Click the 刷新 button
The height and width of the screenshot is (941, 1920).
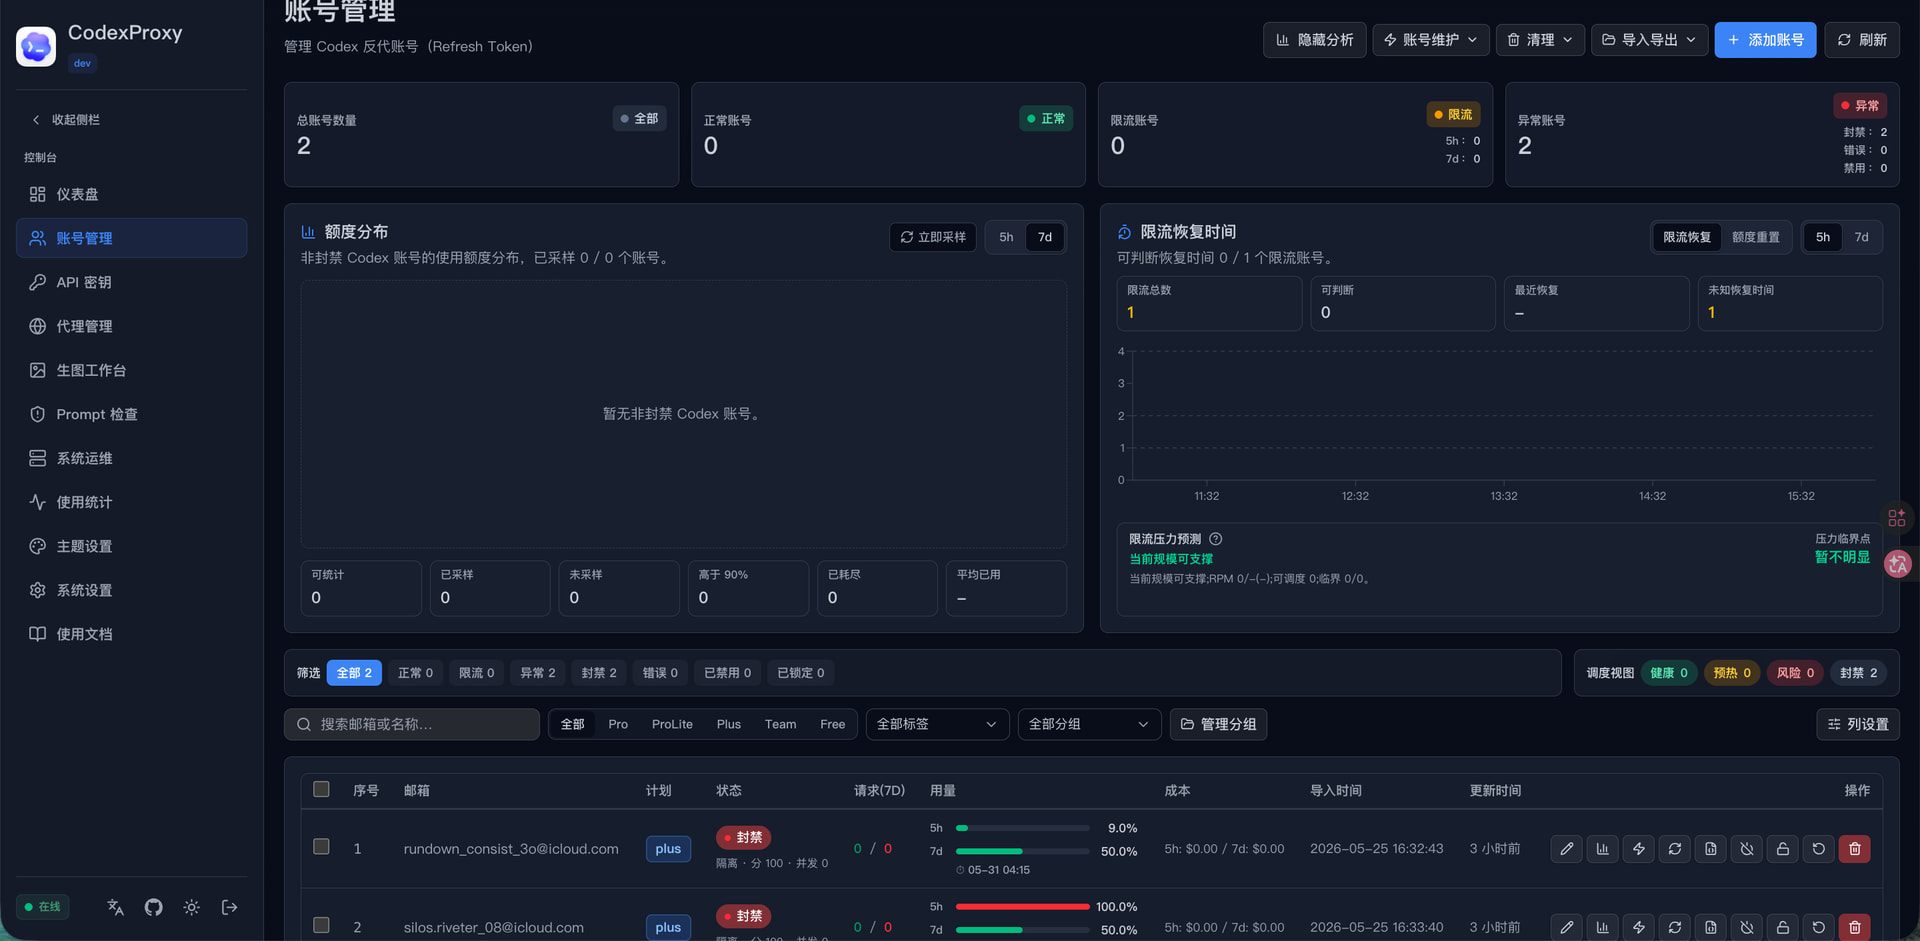1862,40
